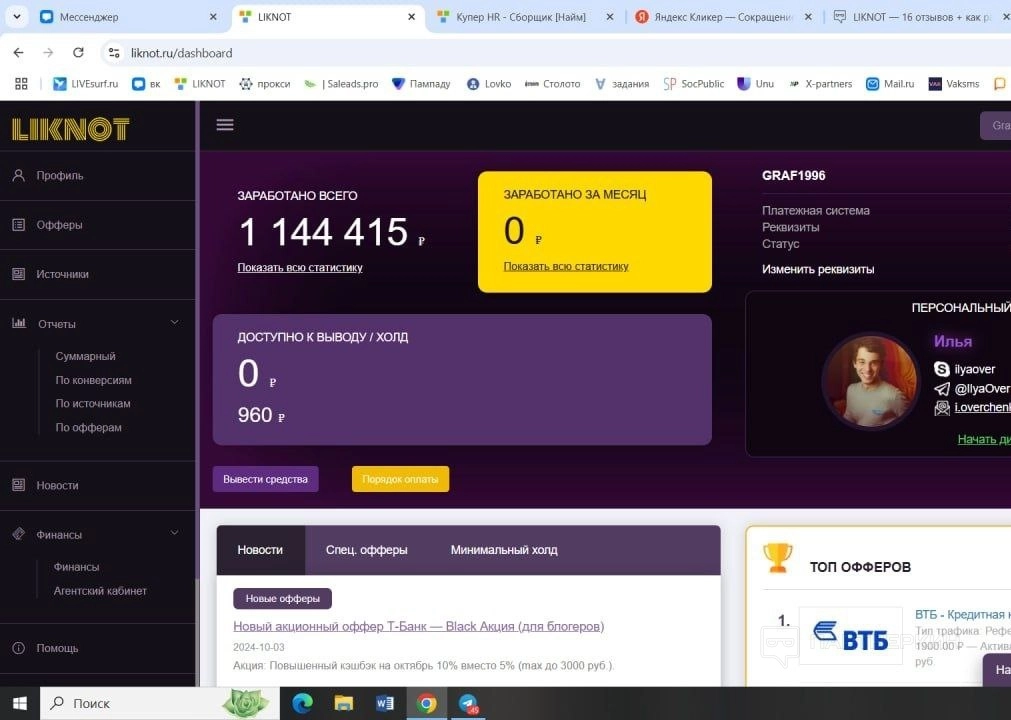Open the LIVEsurf.ru bookmark
1011x720 pixels.
point(86,84)
